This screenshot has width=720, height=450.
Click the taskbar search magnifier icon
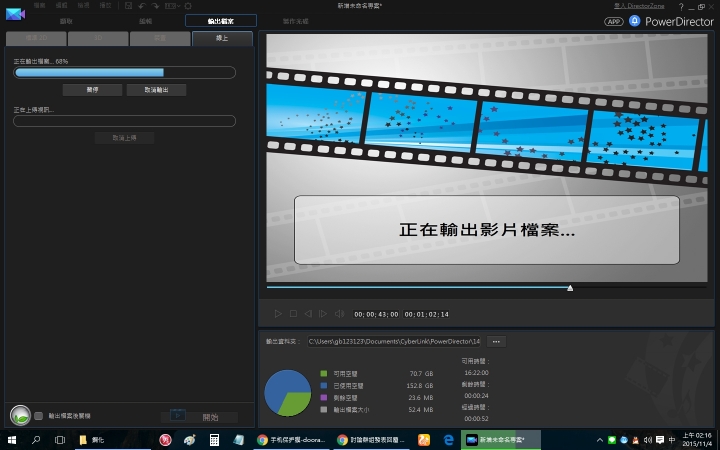[x=36, y=440]
